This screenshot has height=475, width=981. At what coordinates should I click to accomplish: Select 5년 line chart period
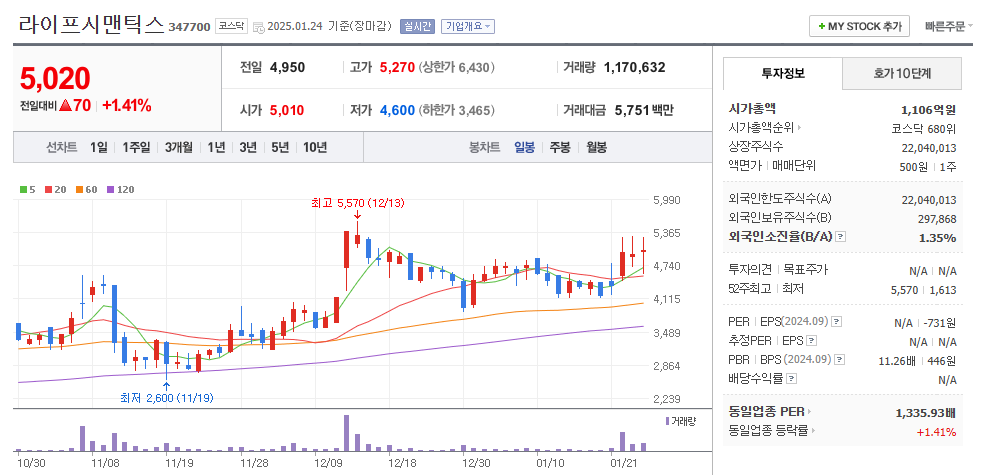tap(280, 148)
